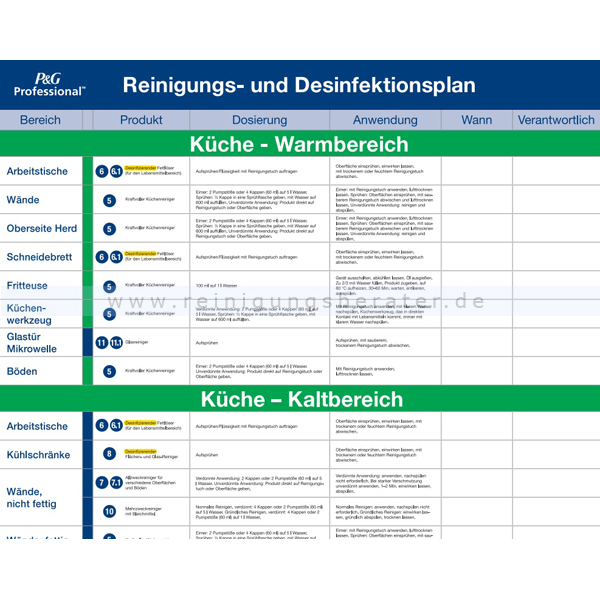Click the 6.1 badge in Kaltbereich Arbeitstische
The image size is (600, 600).
tap(116, 425)
